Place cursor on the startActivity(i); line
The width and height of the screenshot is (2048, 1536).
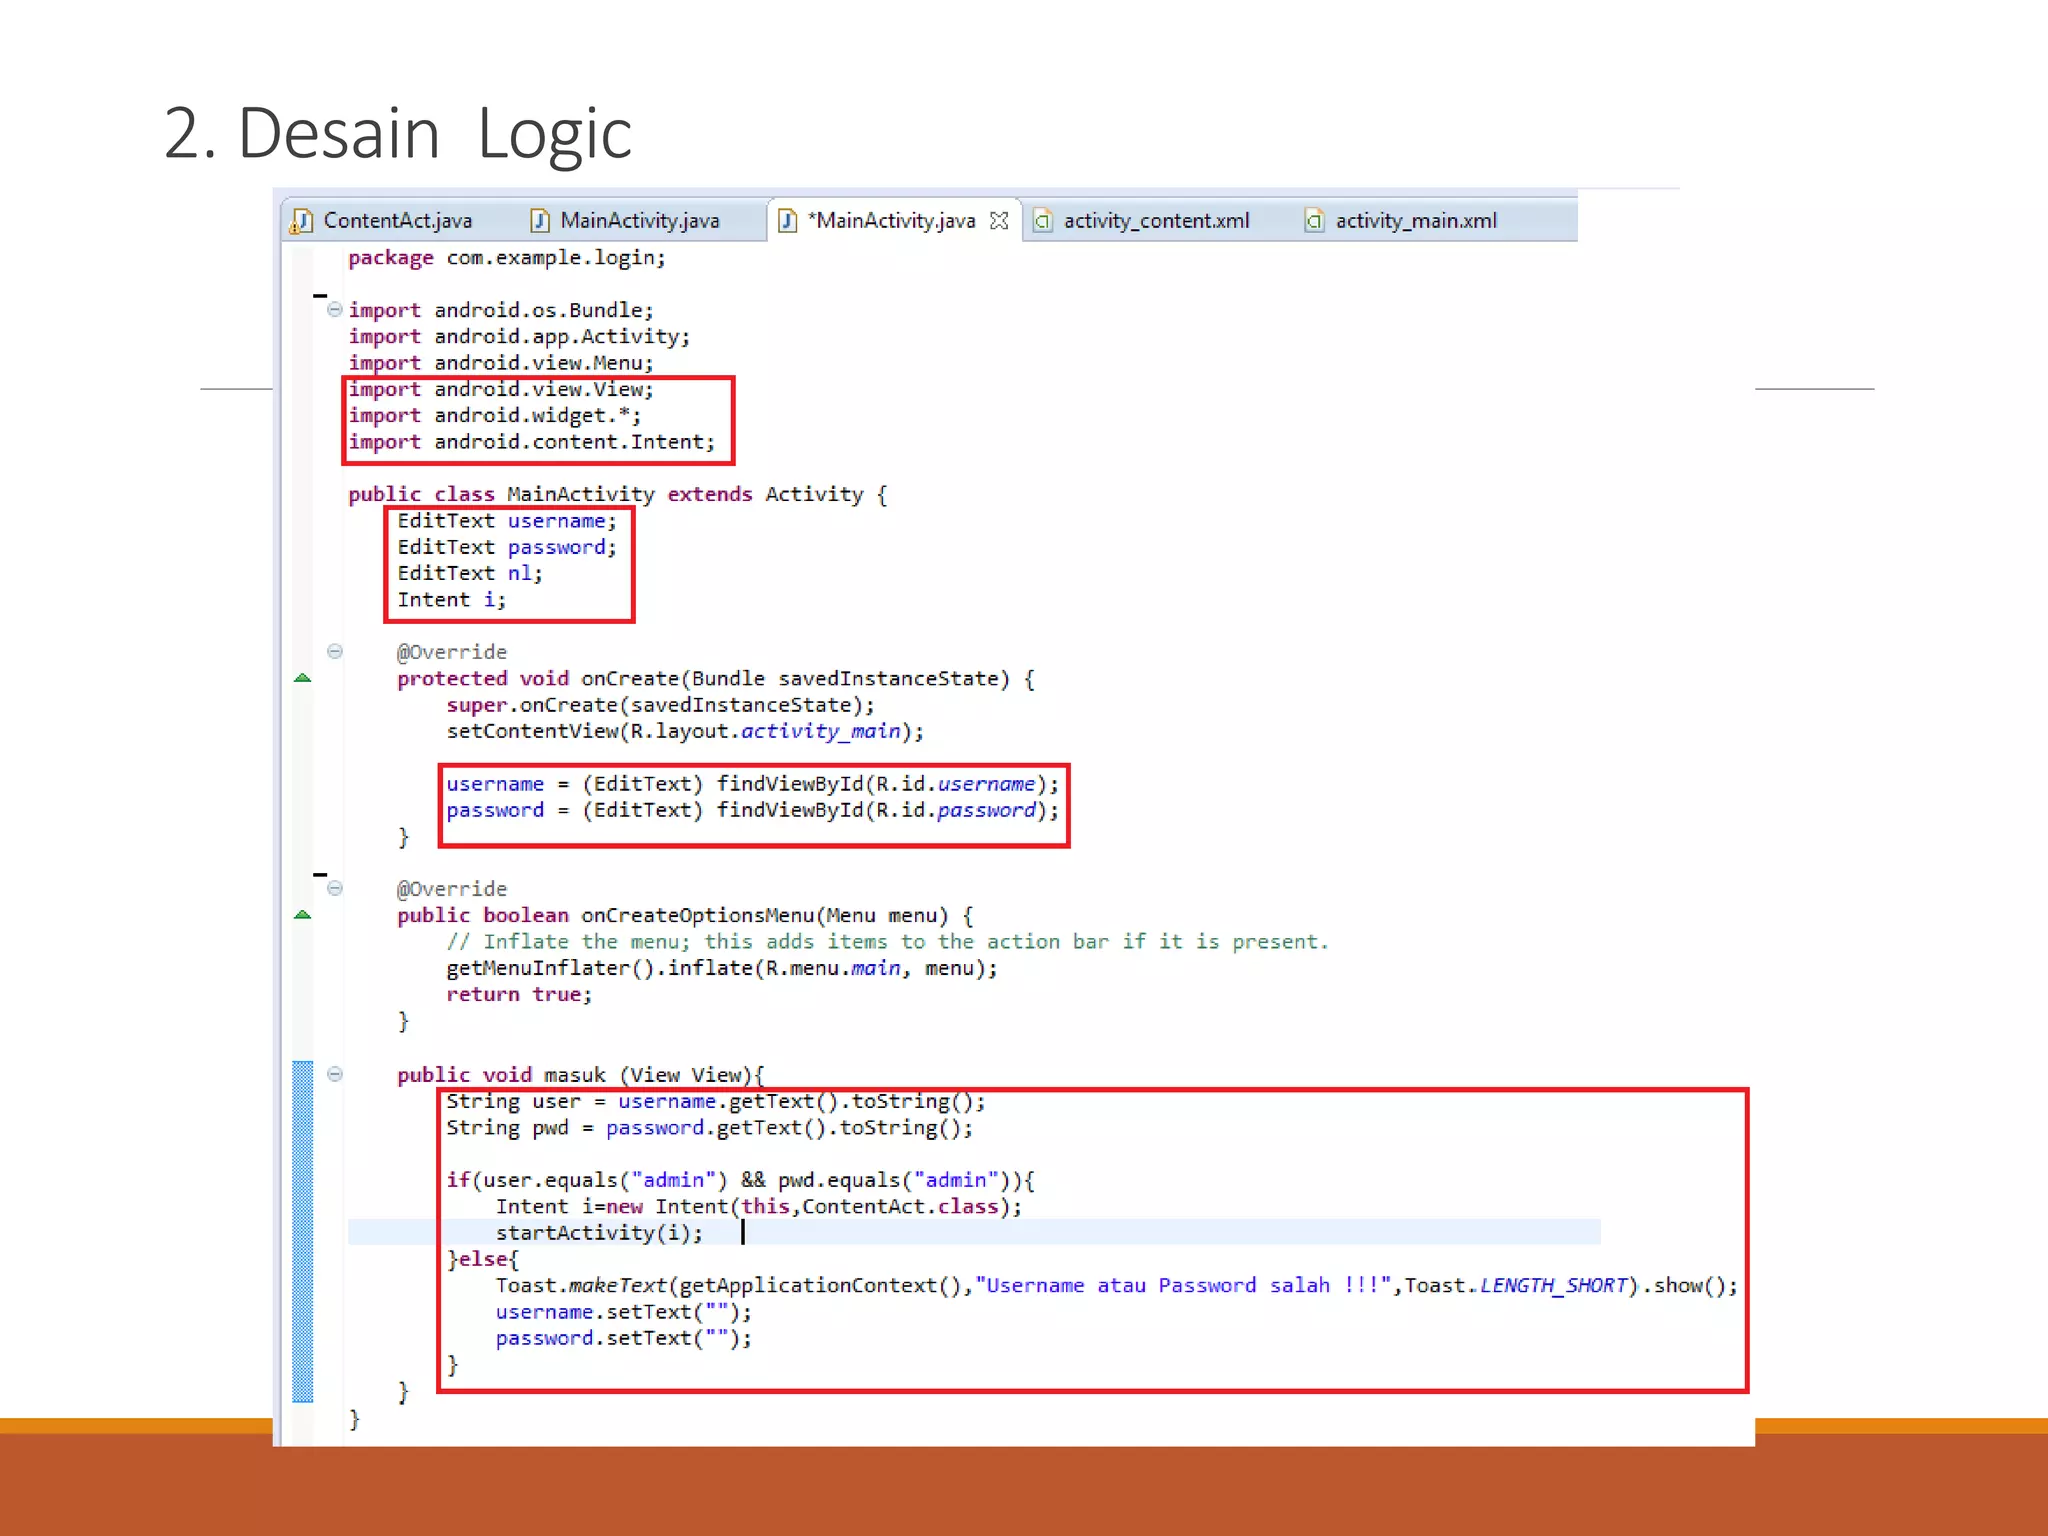pyautogui.click(x=599, y=1233)
